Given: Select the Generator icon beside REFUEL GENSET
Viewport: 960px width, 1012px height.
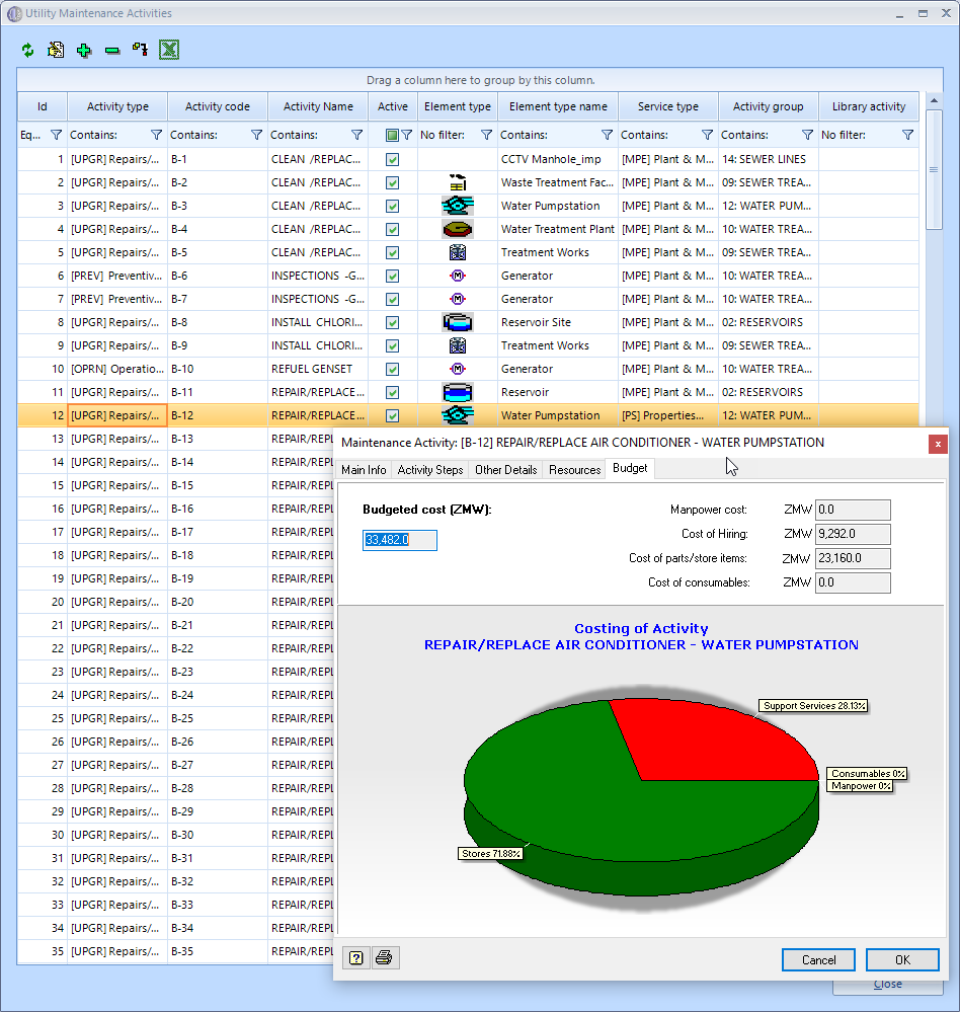Looking at the screenshot, I should (457, 368).
